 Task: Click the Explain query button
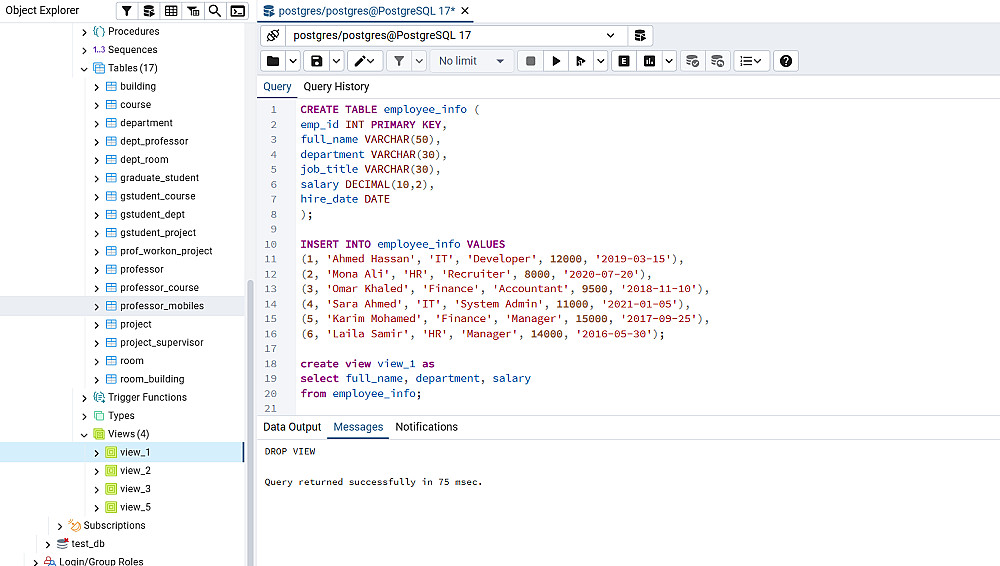[624, 61]
